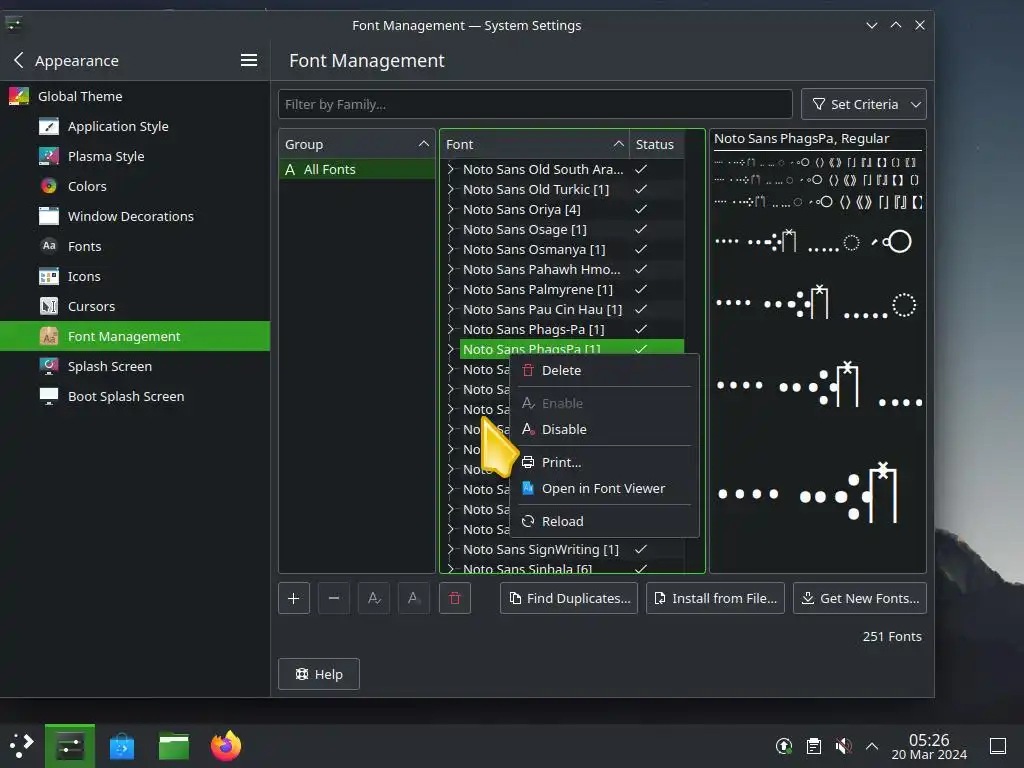Open the file manager from the taskbar
The height and width of the screenshot is (768, 1024).
coord(174,746)
